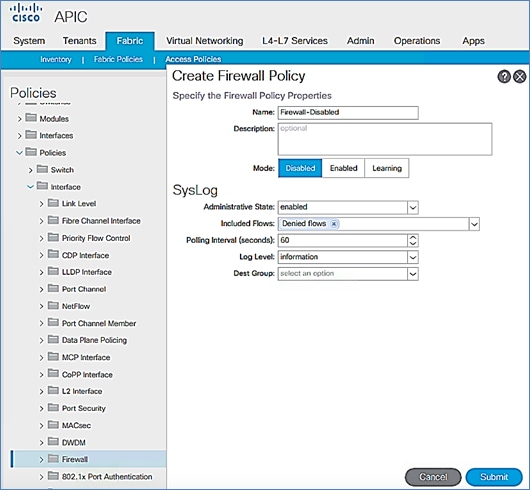Click the CDP Interface folder icon
The width and height of the screenshot is (530, 490).
53,254
